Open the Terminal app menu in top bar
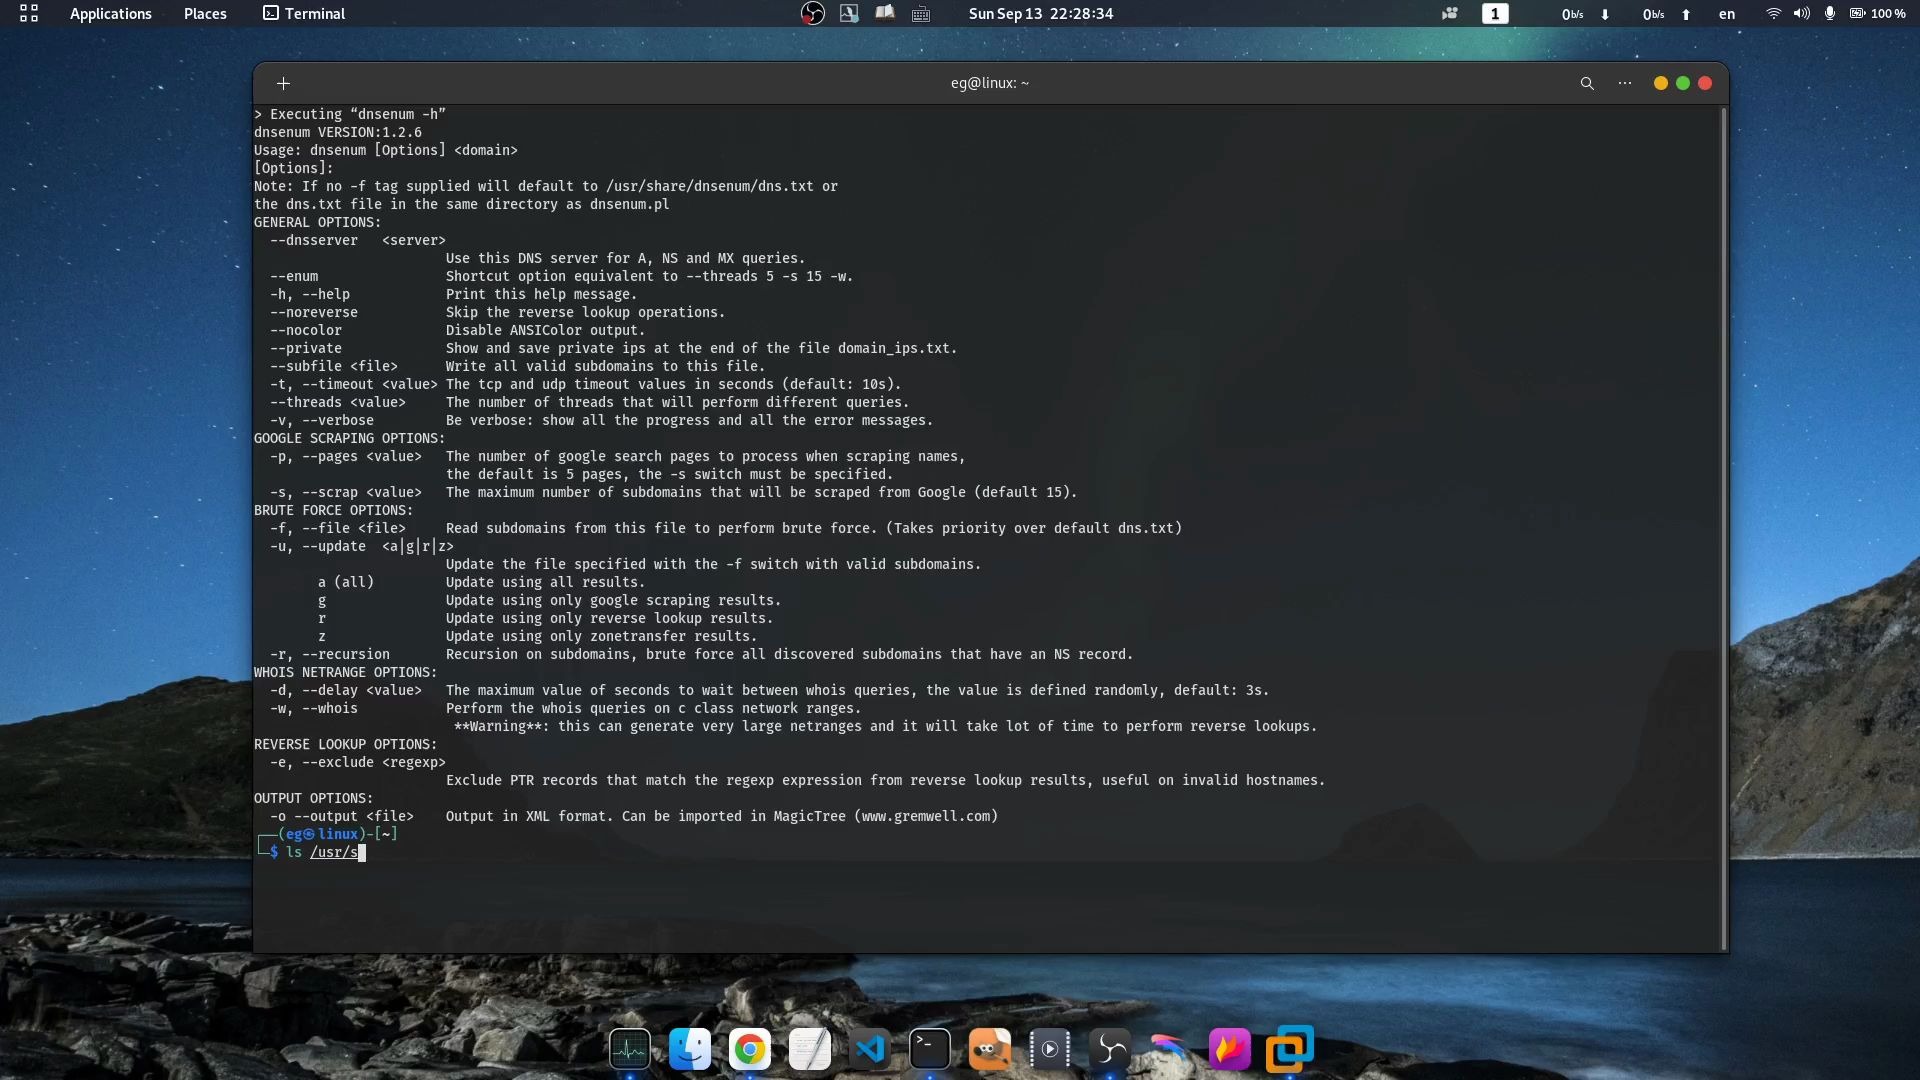1920x1080 pixels. pyautogui.click(x=304, y=14)
